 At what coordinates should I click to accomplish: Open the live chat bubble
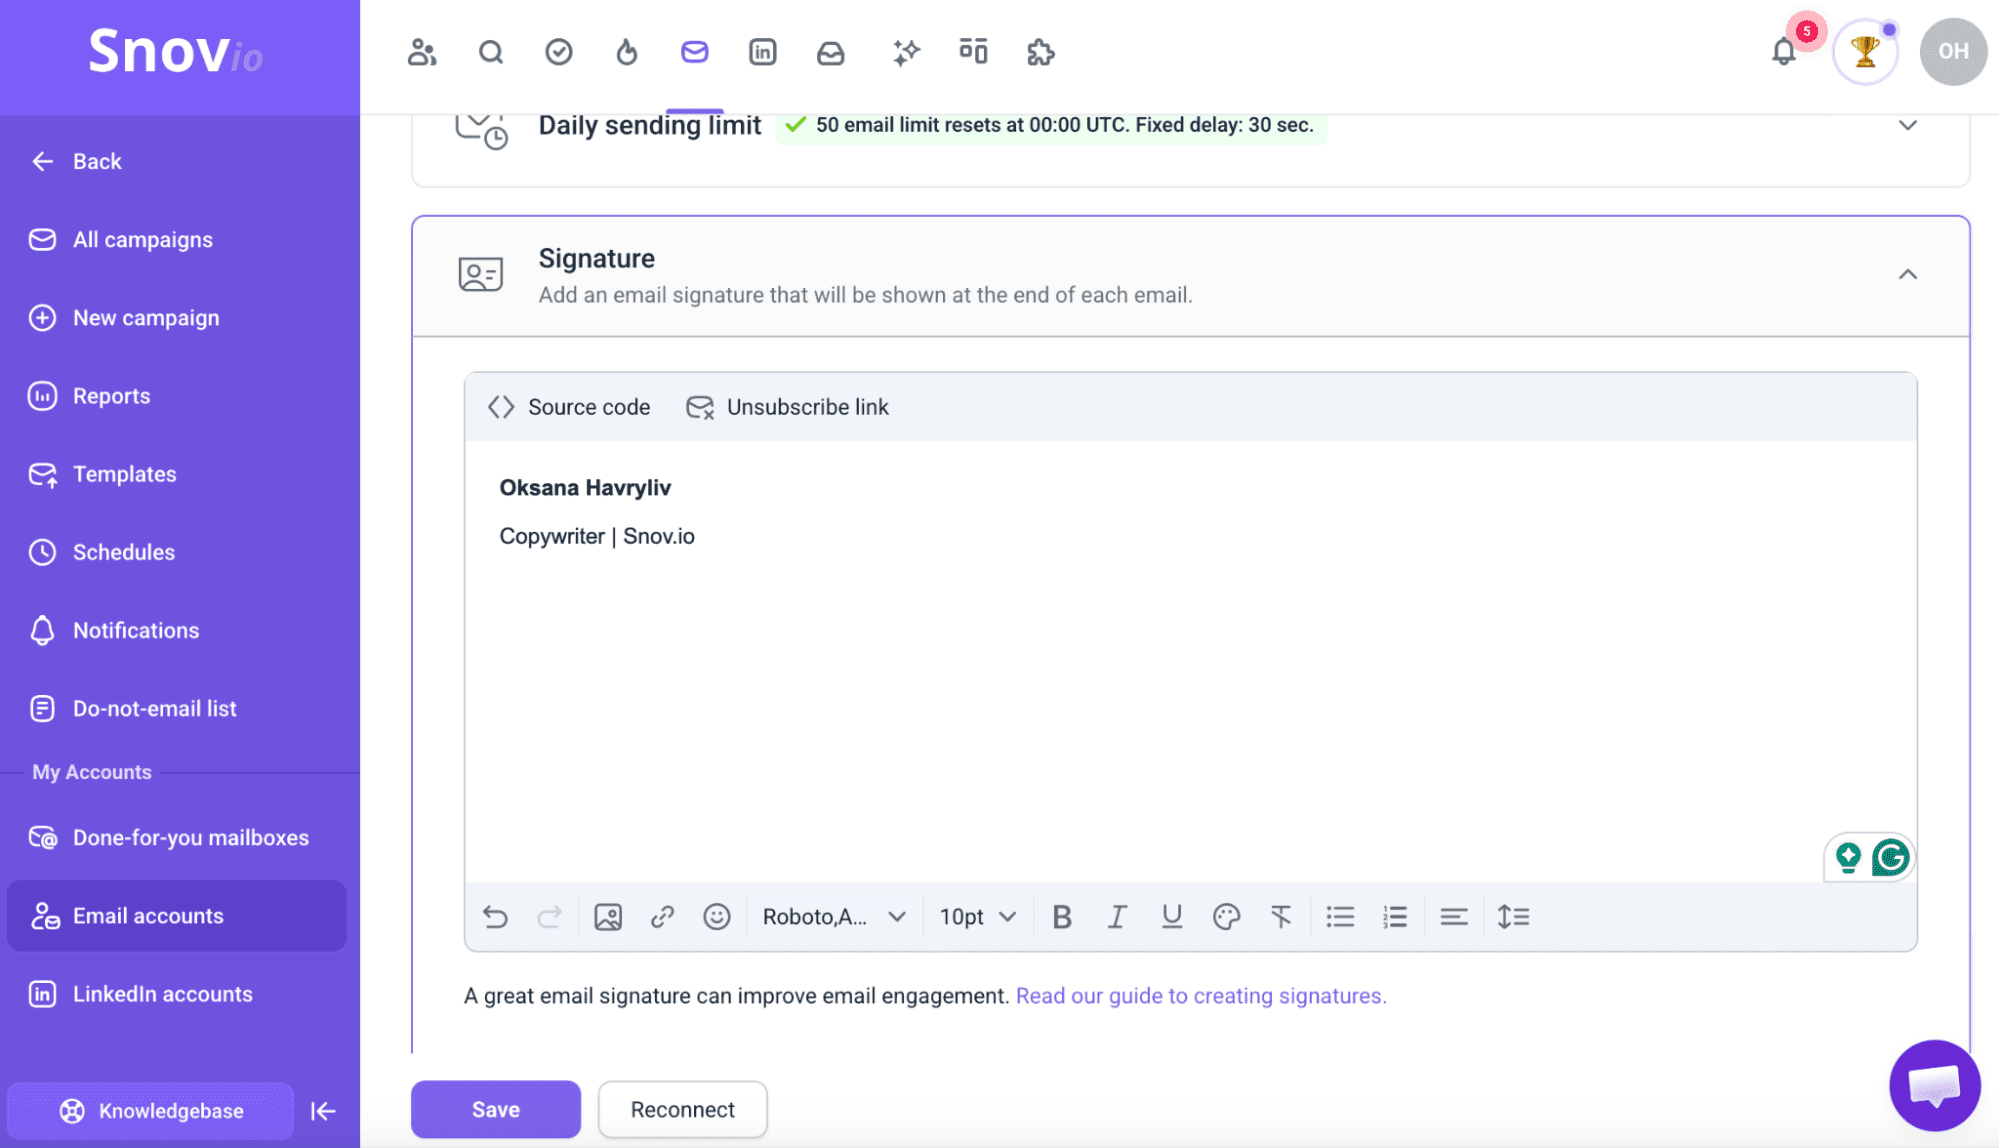coord(1934,1085)
